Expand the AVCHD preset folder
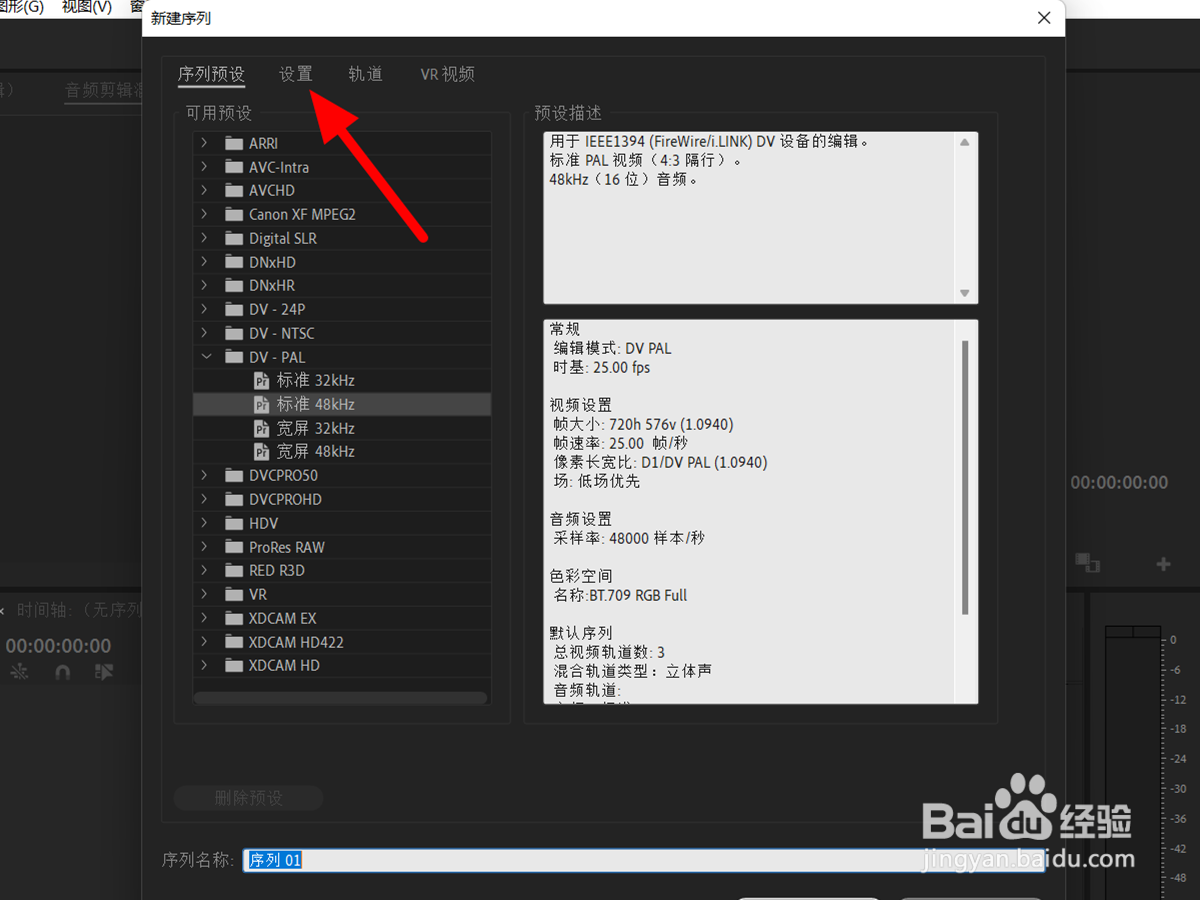Viewport: 1200px width, 900px height. [x=205, y=190]
